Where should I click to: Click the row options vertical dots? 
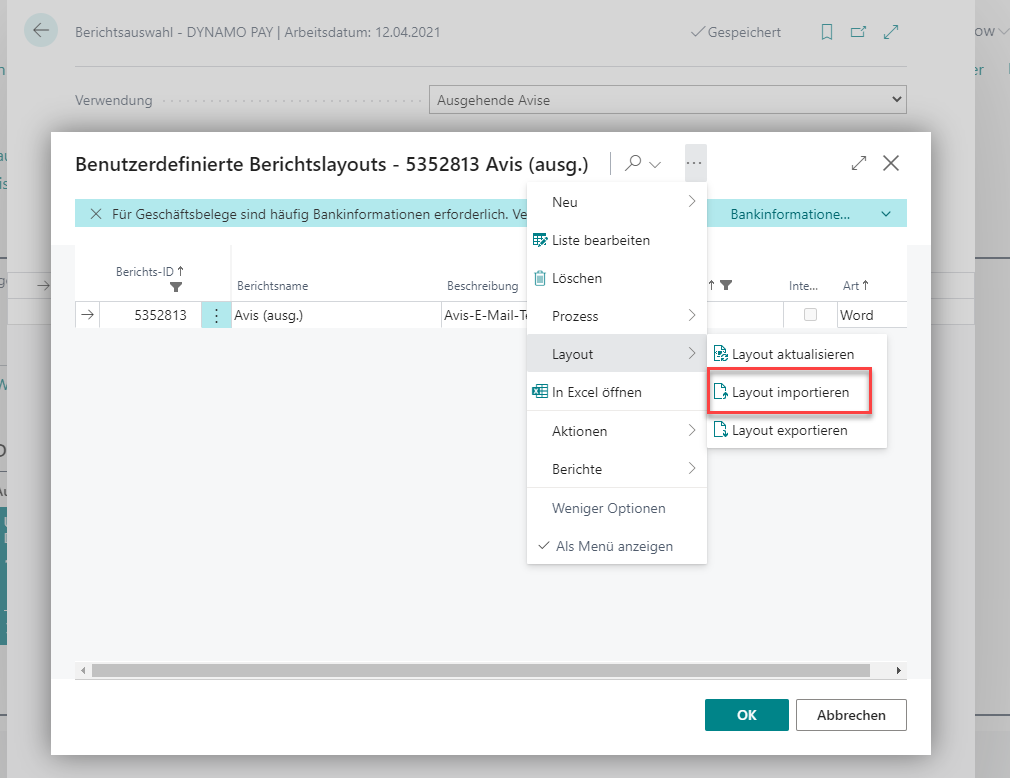[x=216, y=315]
